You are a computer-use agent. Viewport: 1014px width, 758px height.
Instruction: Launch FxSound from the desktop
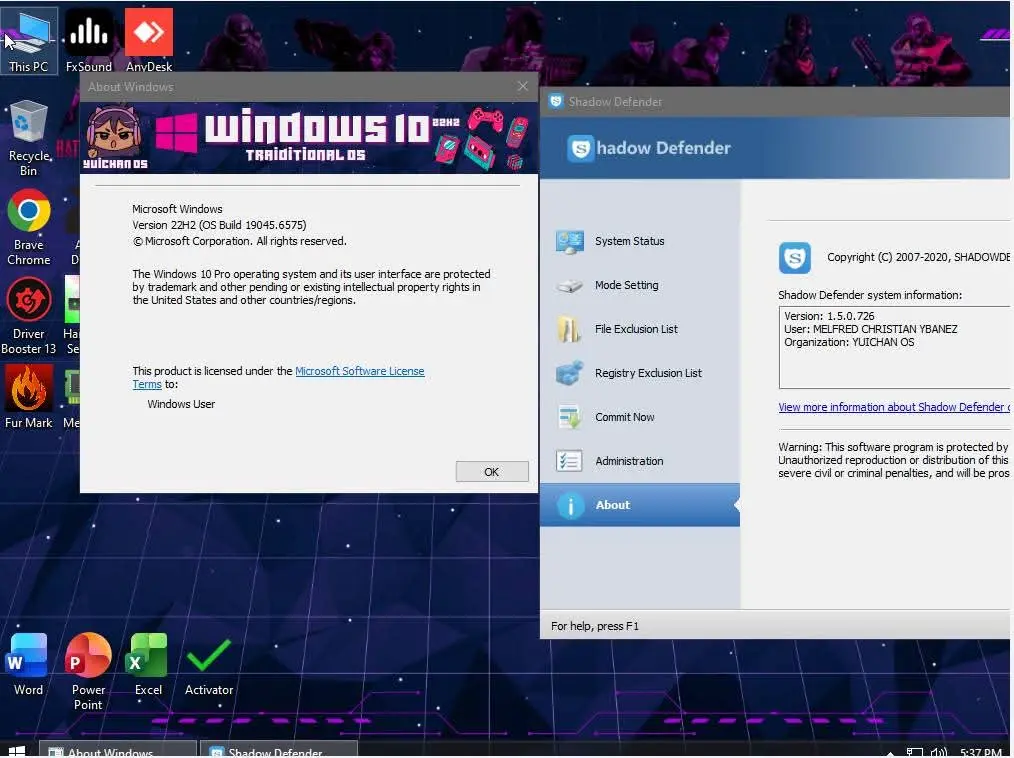click(89, 40)
